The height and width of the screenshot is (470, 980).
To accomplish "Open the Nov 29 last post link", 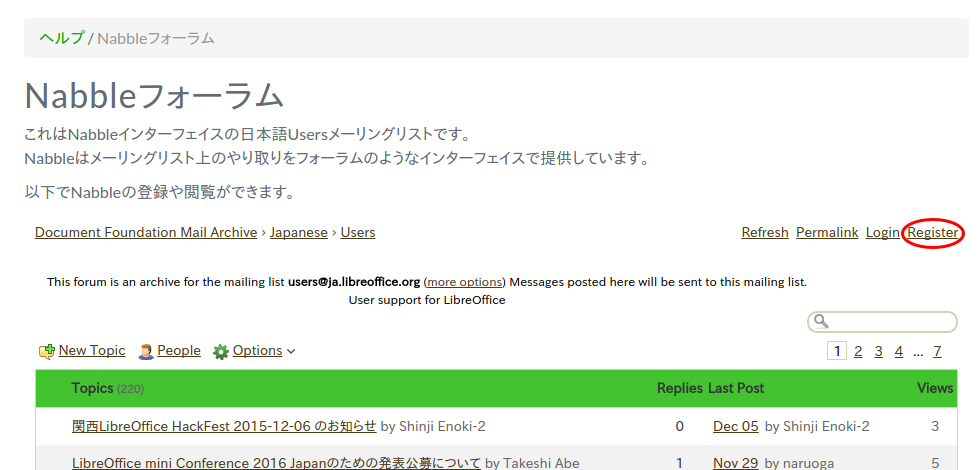I will [736, 463].
